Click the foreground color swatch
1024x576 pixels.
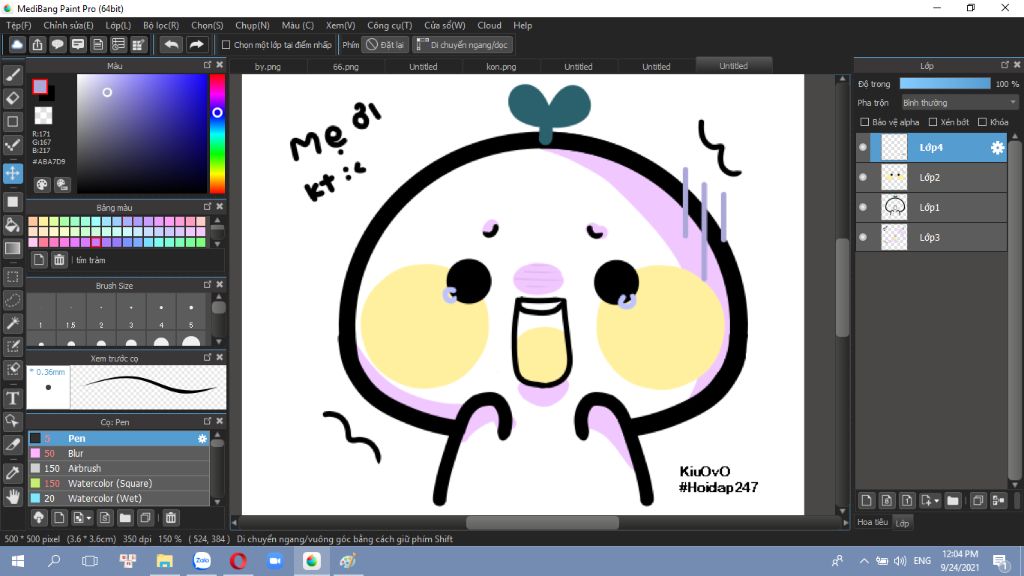point(40,86)
